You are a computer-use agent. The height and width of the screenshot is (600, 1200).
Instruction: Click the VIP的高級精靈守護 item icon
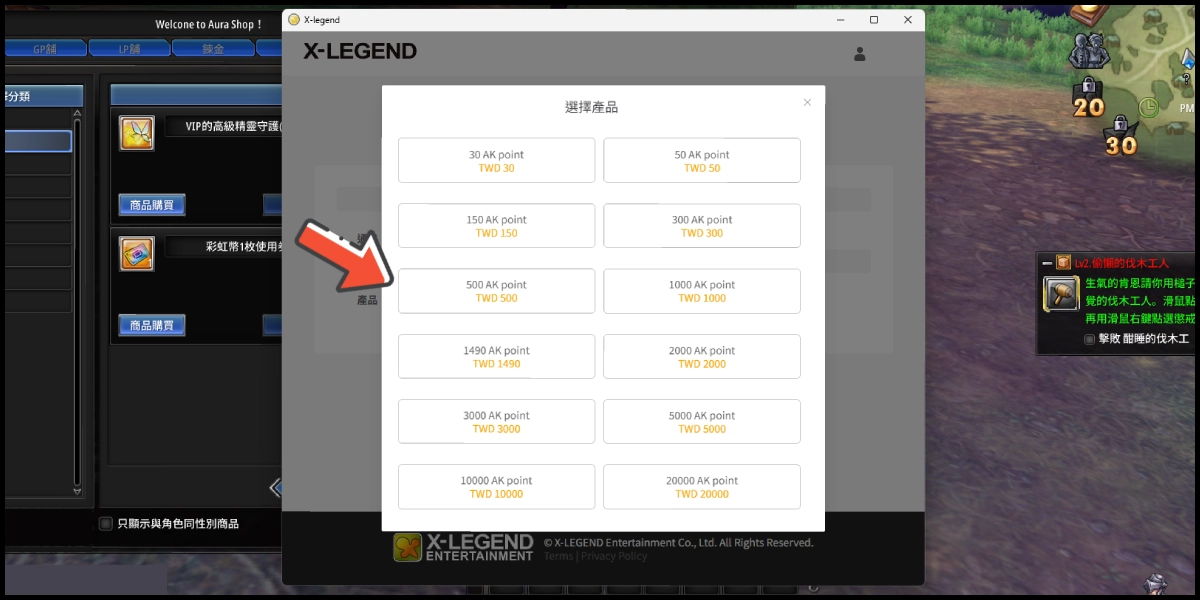tap(137, 133)
